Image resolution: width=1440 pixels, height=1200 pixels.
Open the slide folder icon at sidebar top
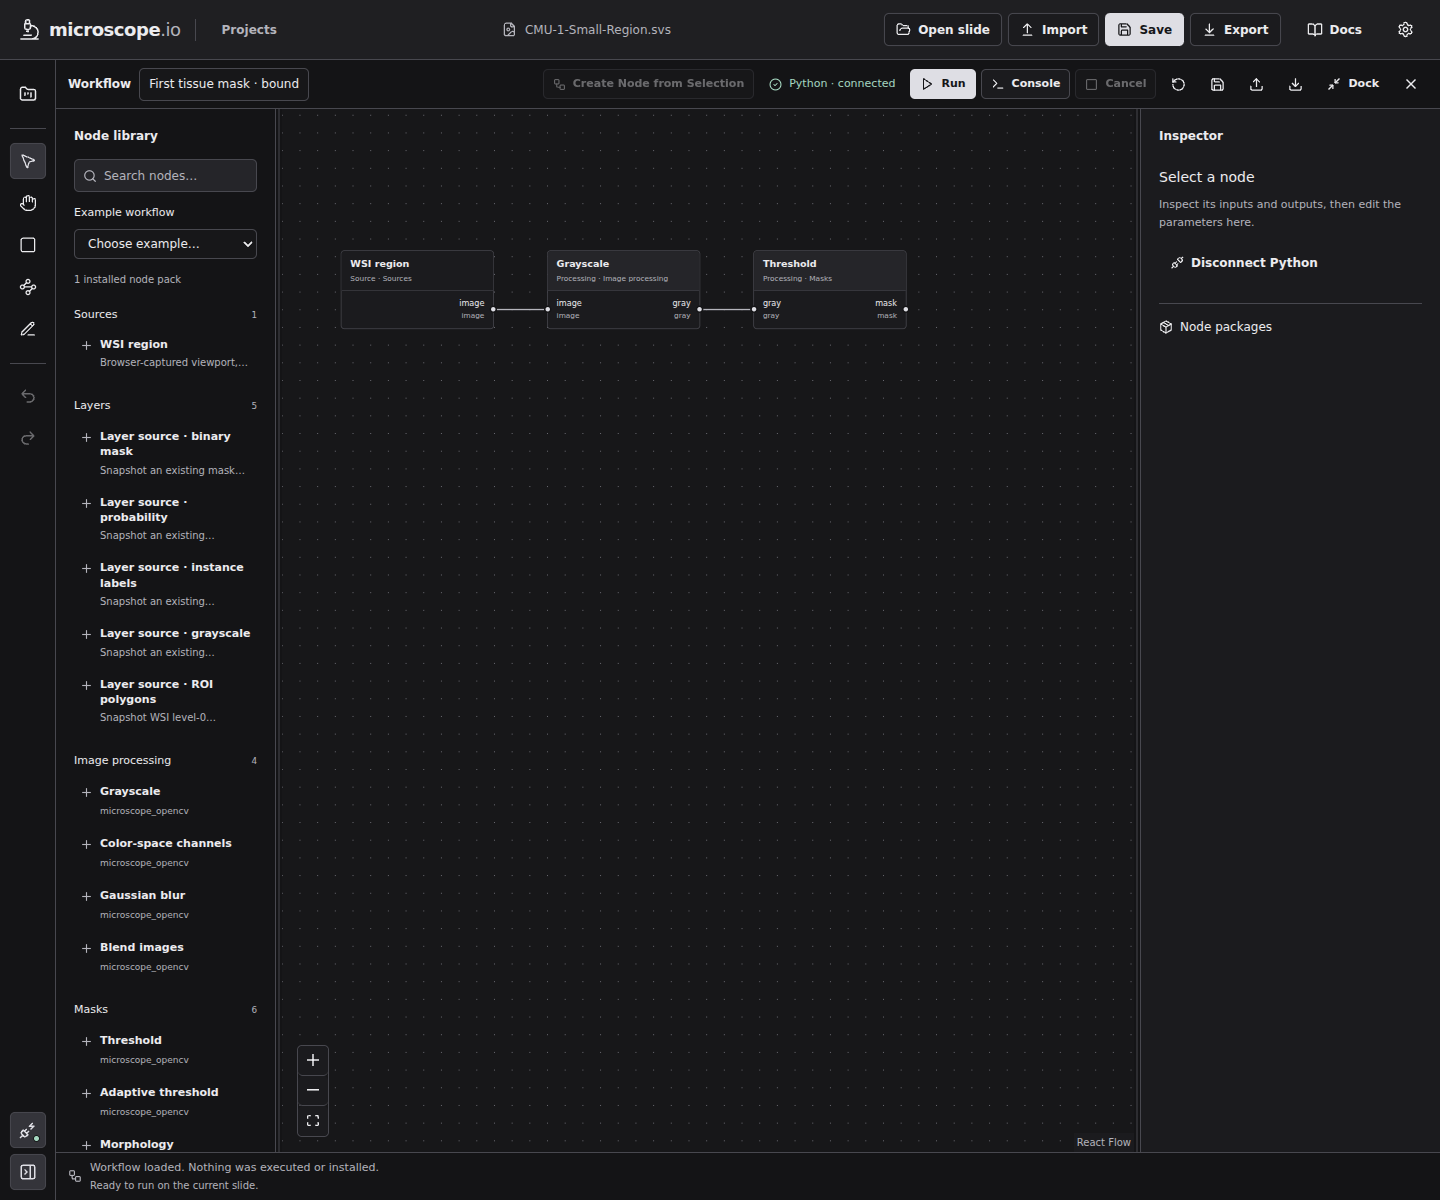click(28, 94)
